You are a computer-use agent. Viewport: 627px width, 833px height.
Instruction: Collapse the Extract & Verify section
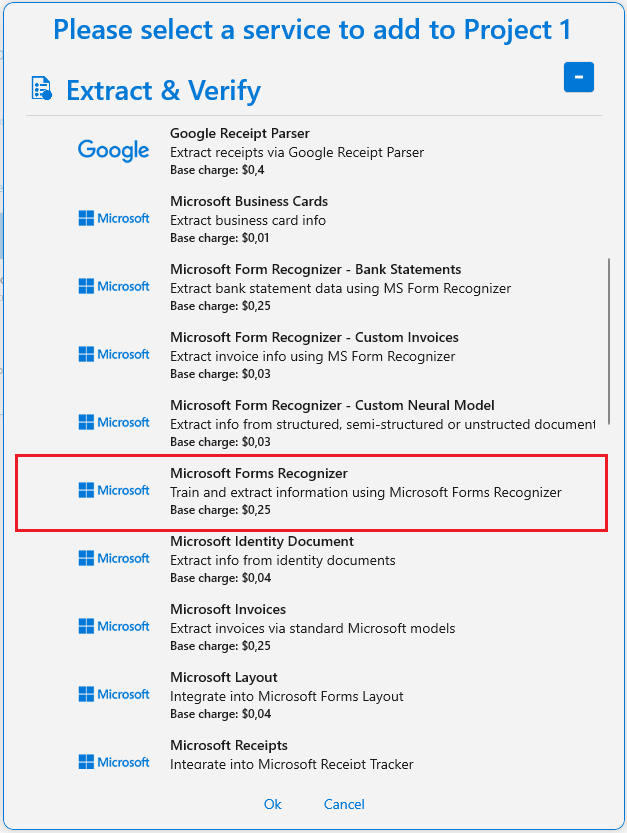tap(579, 77)
